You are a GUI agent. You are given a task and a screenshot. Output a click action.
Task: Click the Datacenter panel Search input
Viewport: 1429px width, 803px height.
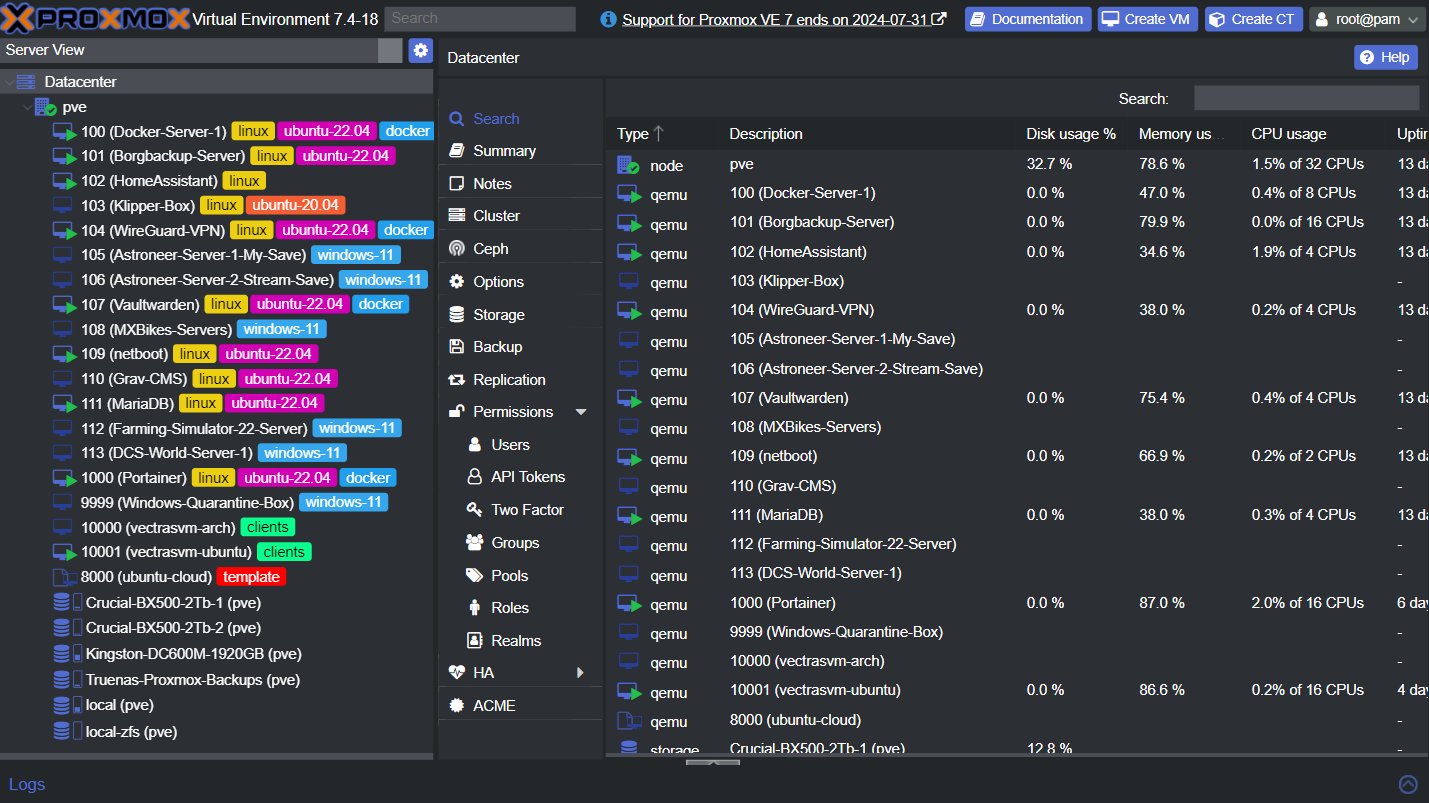1306,98
